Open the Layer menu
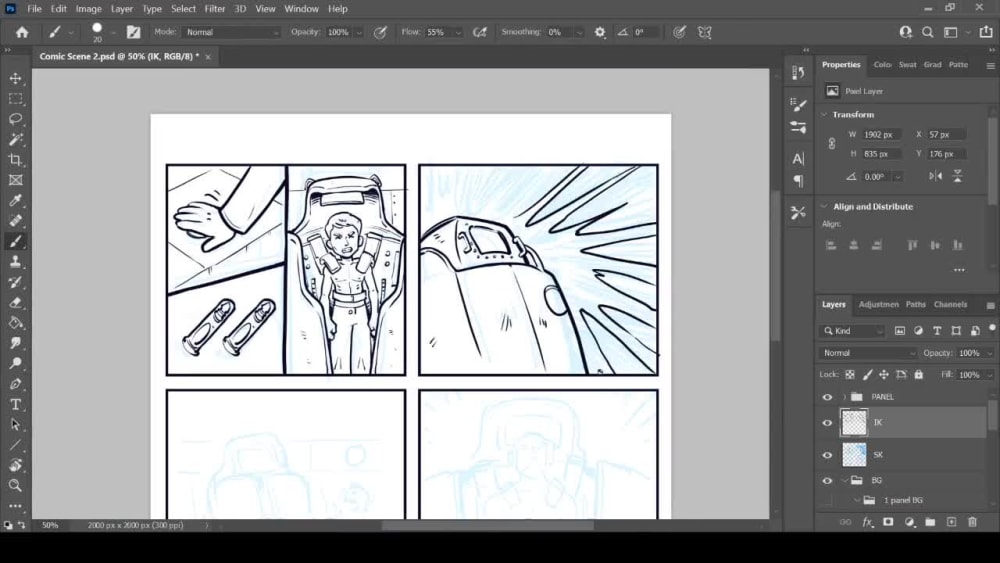 click(x=122, y=9)
